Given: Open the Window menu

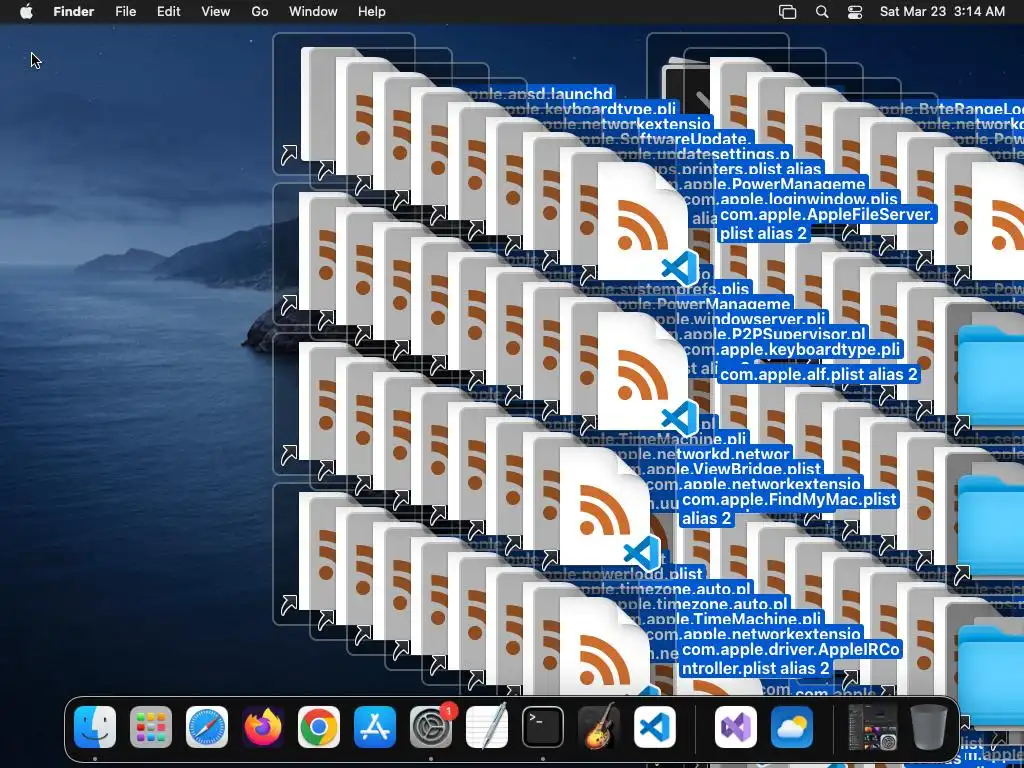Looking at the screenshot, I should (x=313, y=11).
